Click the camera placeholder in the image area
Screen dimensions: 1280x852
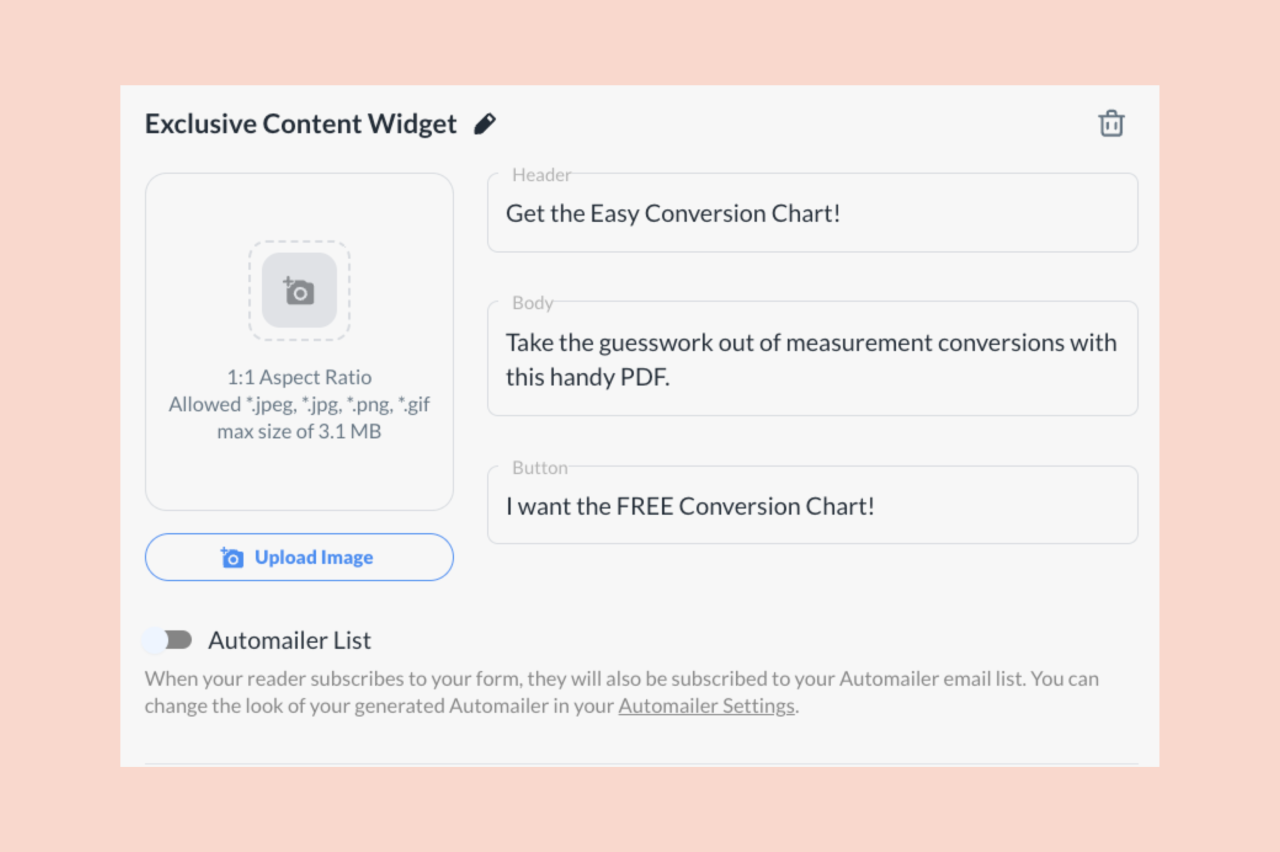pyautogui.click(x=299, y=291)
